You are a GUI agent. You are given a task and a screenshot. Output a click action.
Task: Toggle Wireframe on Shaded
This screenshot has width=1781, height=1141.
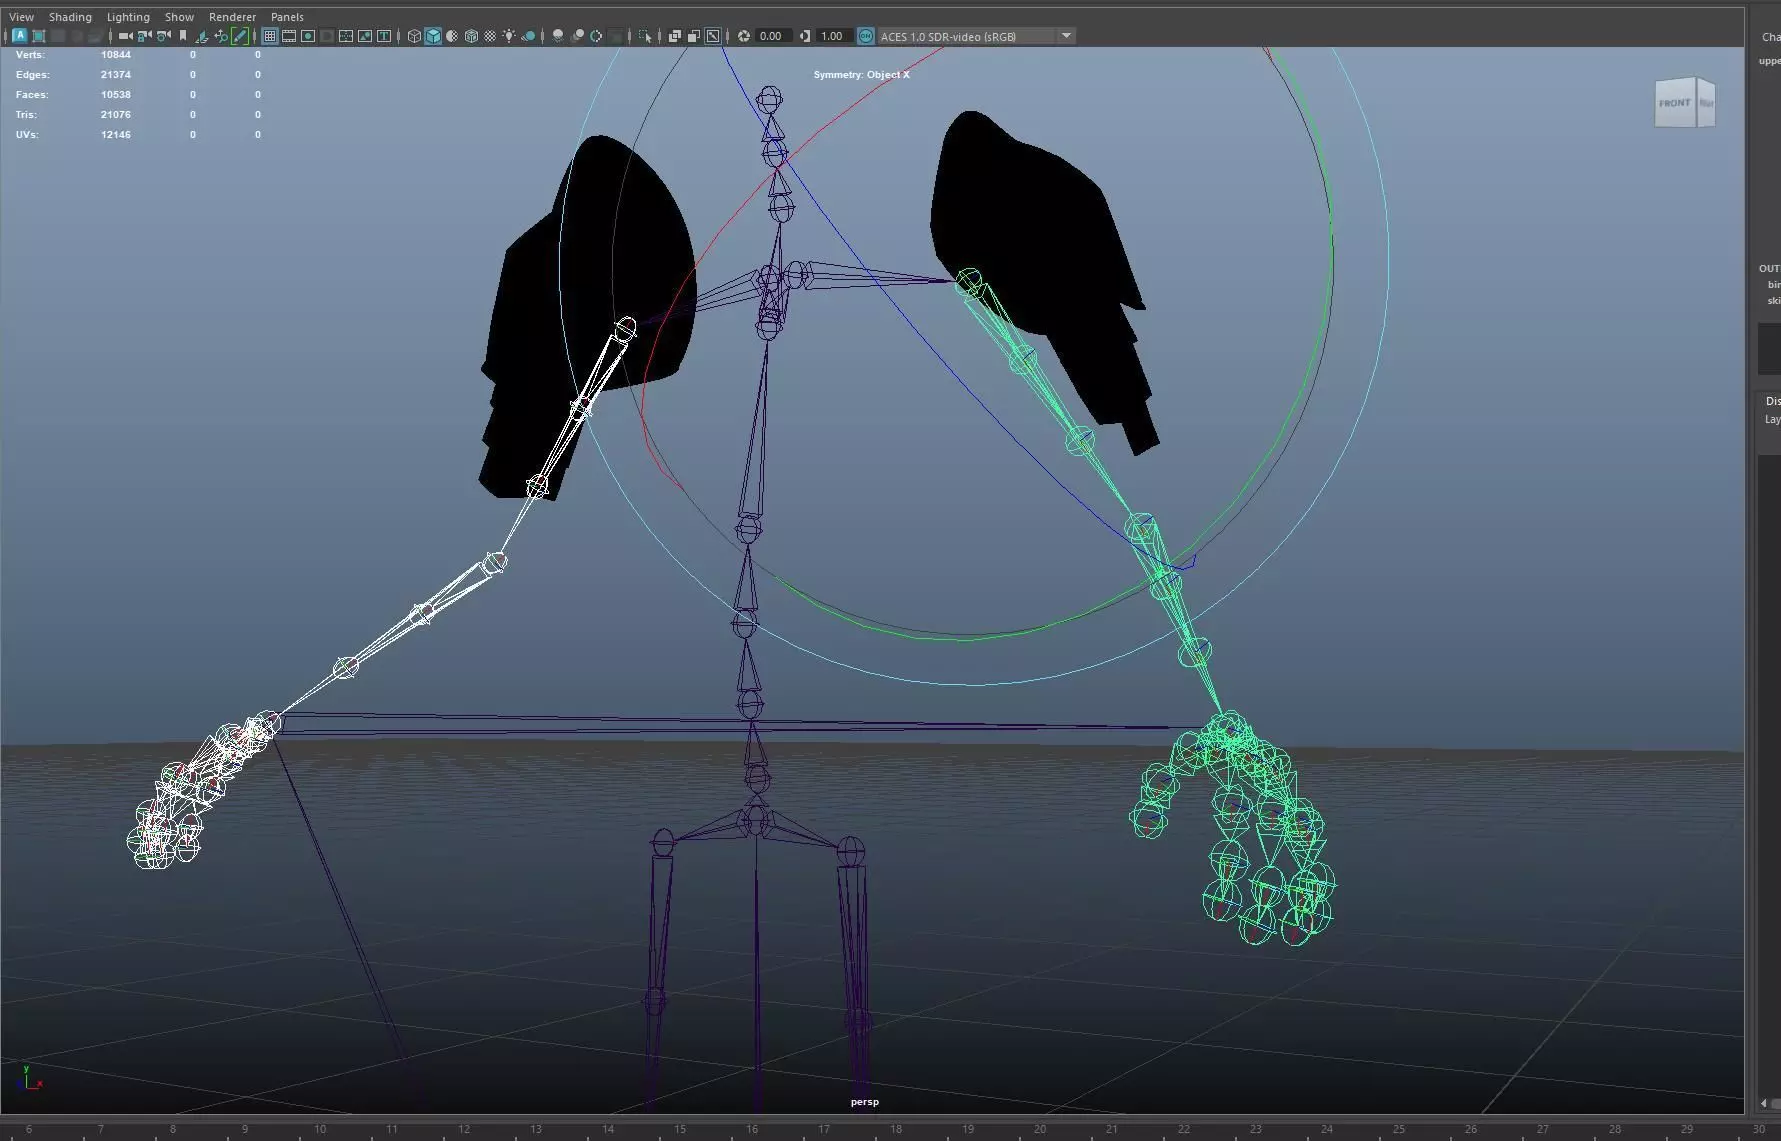471,36
